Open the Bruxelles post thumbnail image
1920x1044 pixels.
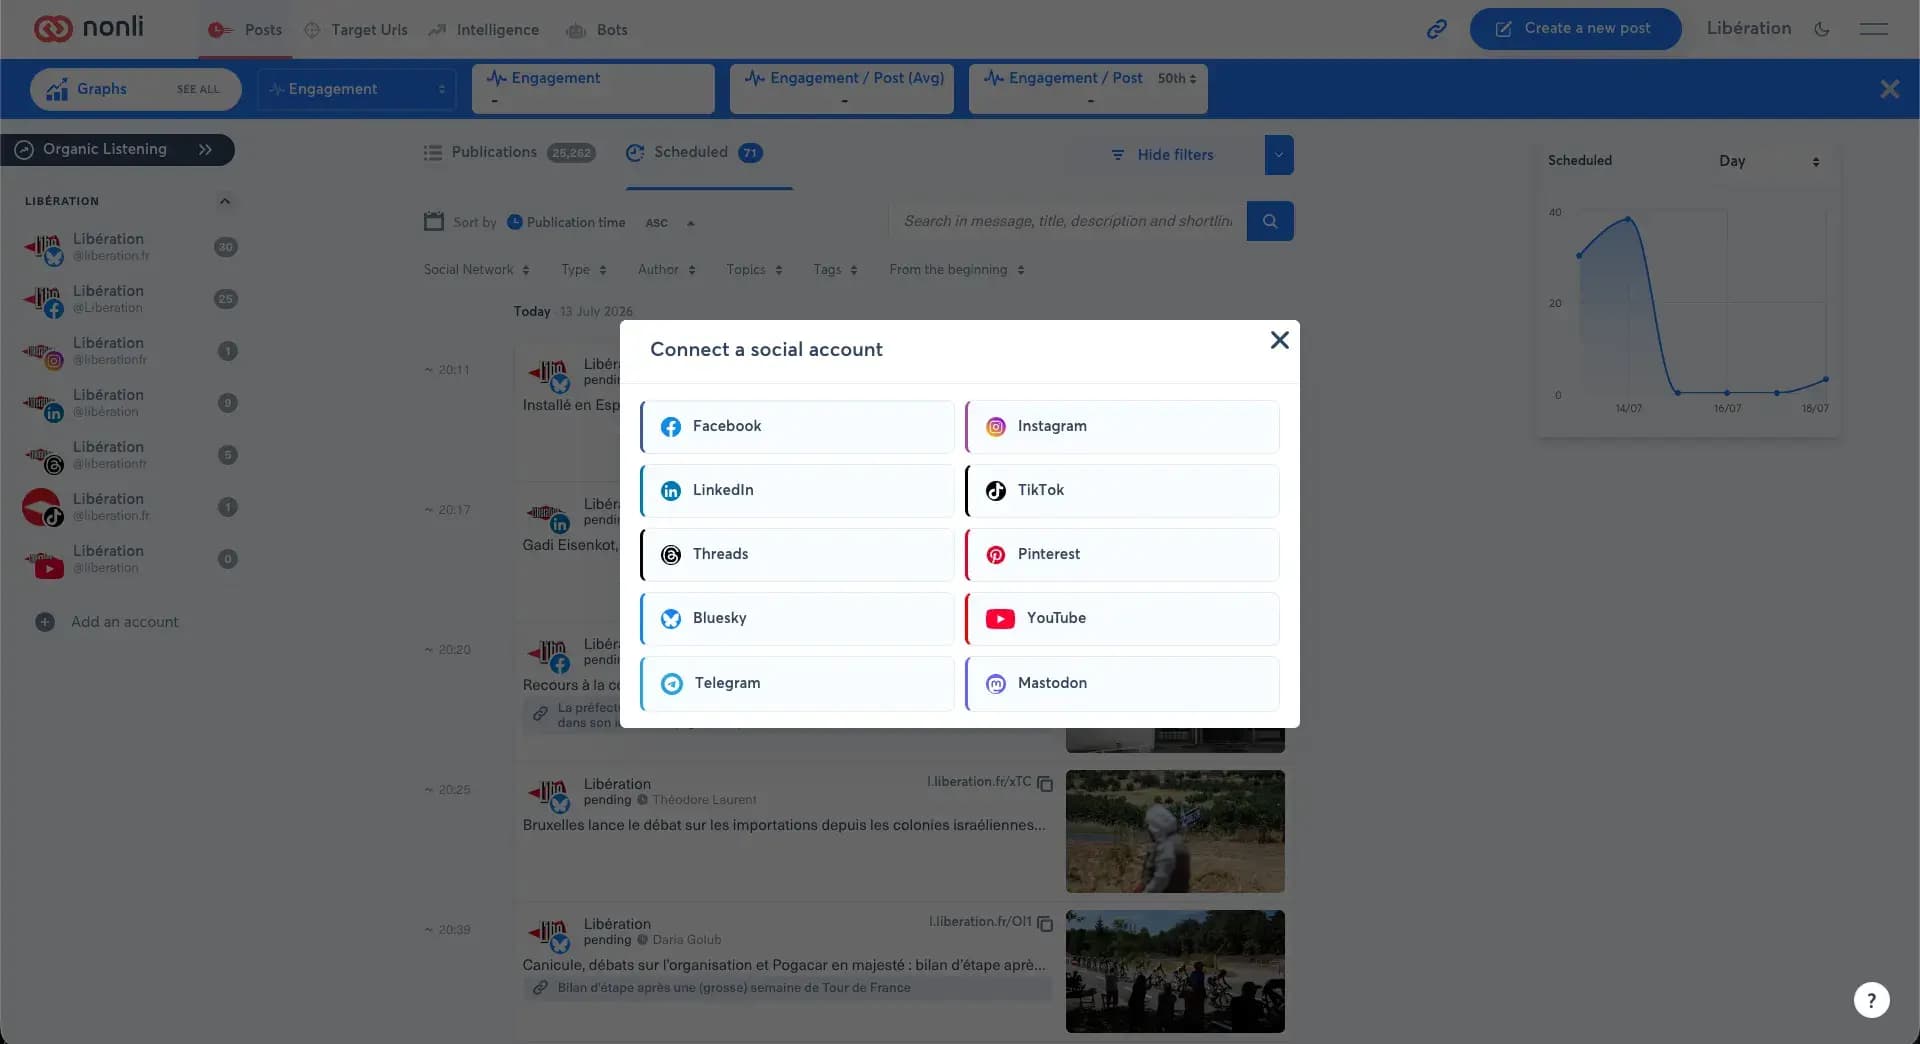pos(1175,832)
